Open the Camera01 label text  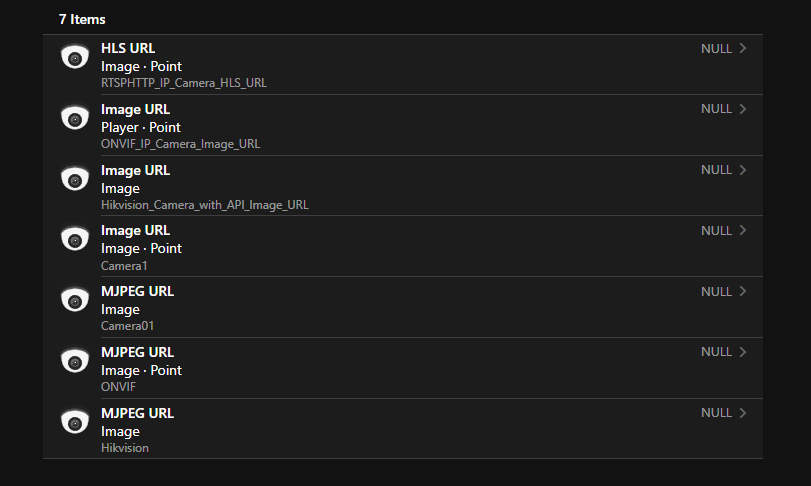pyautogui.click(x=127, y=326)
